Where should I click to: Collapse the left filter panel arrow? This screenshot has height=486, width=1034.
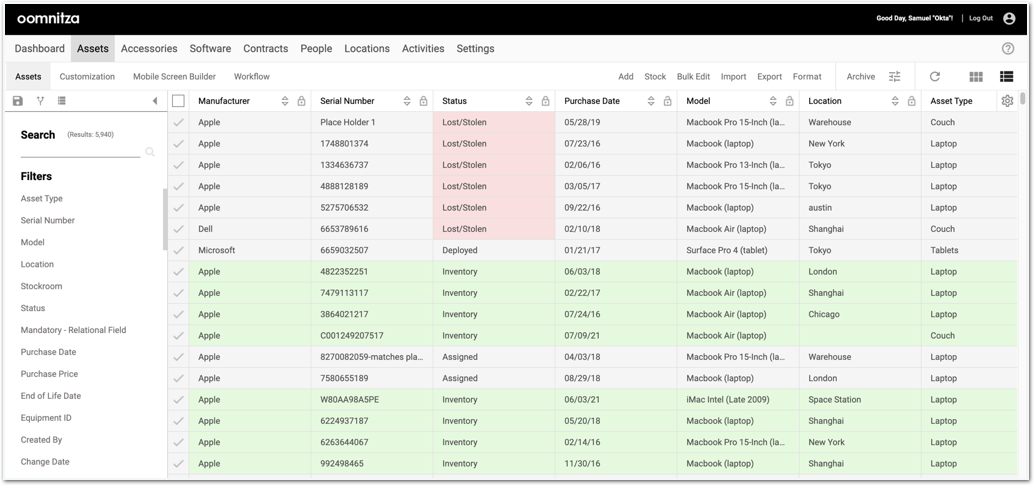pos(155,101)
